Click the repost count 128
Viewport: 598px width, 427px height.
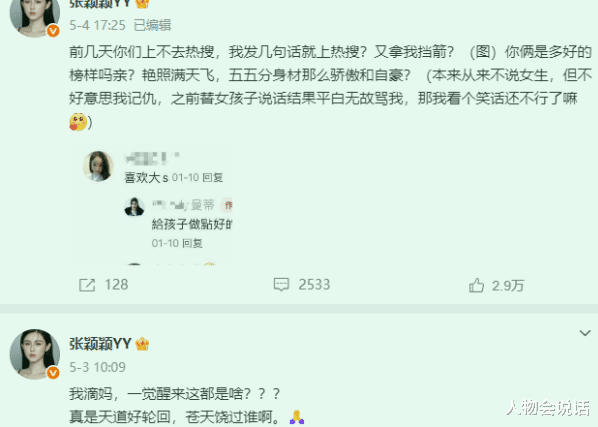tap(116, 285)
